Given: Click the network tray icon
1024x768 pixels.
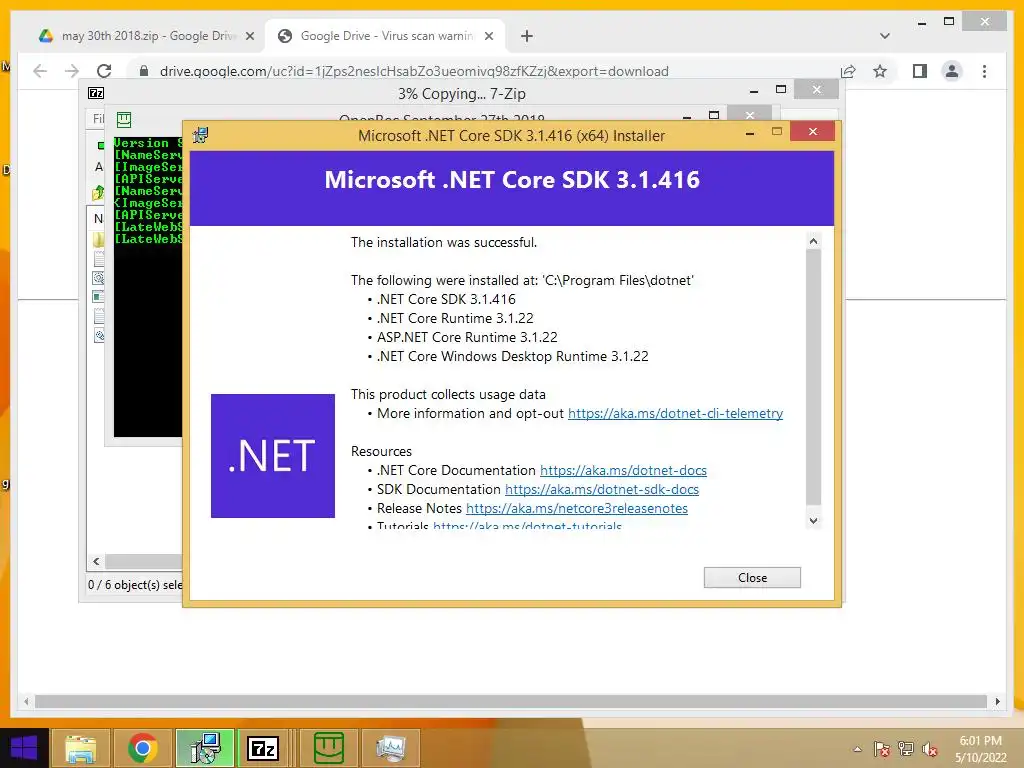Looking at the screenshot, I should pyautogui.click(x=906, y=749).
